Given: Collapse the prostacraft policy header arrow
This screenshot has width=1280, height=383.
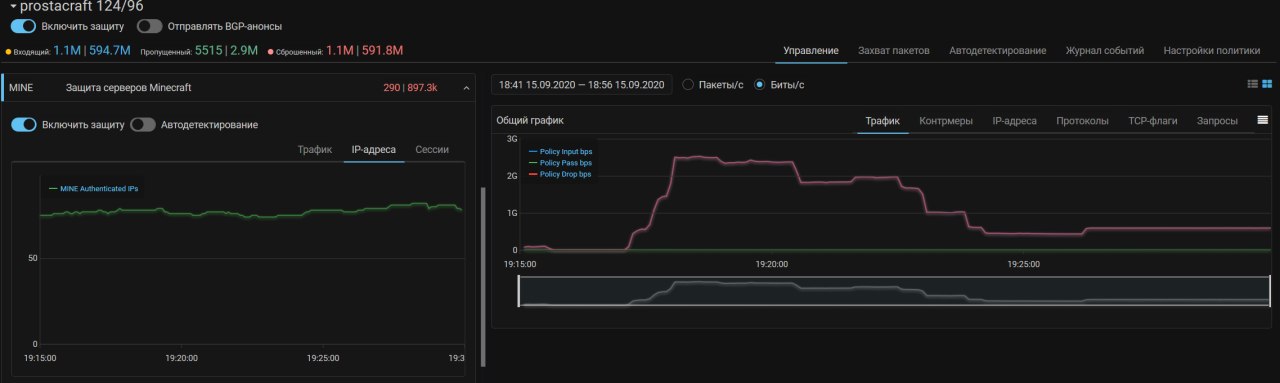Looking at the screenshot, I should (x=12, y=6).
